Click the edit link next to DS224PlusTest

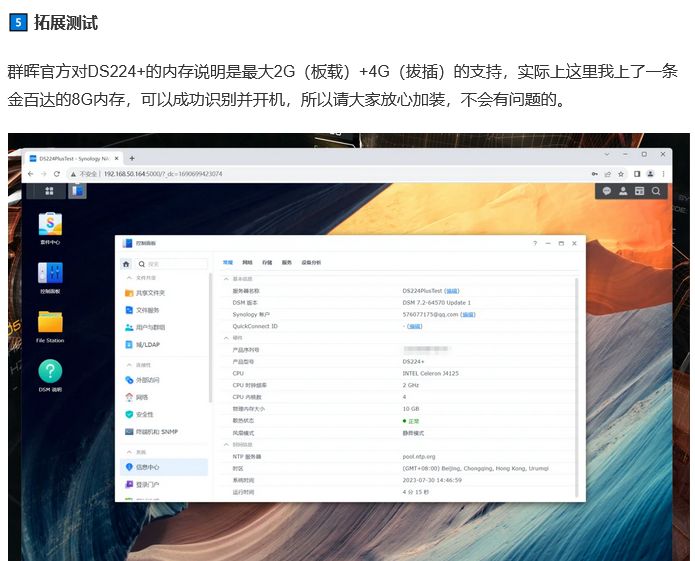452,291
